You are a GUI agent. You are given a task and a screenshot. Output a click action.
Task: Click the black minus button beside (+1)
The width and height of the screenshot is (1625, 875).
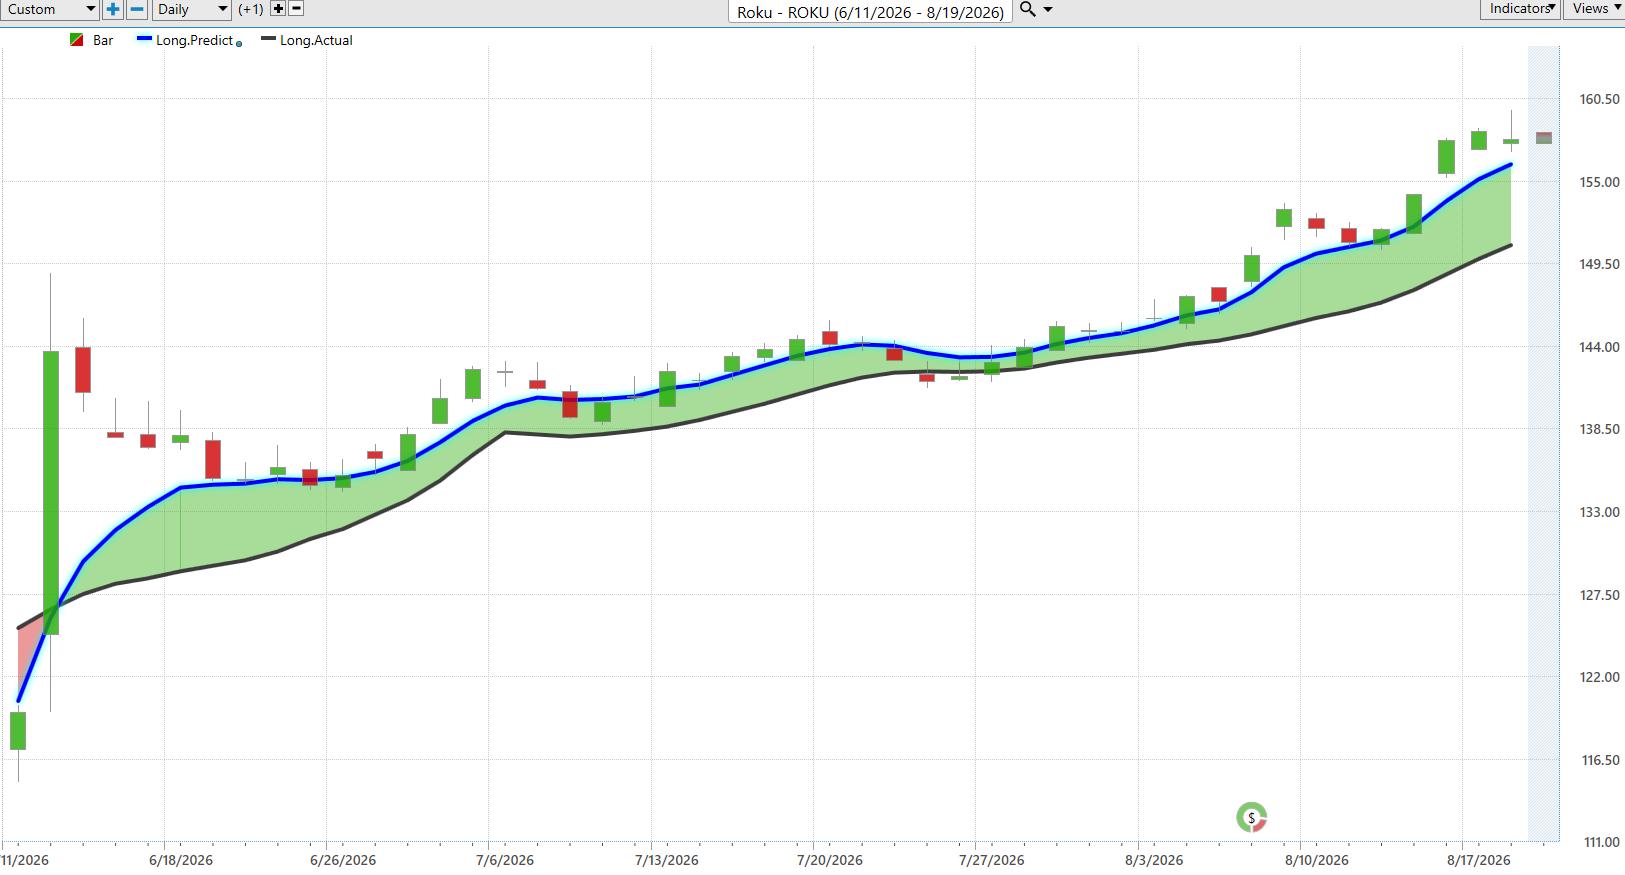point(296,8)
